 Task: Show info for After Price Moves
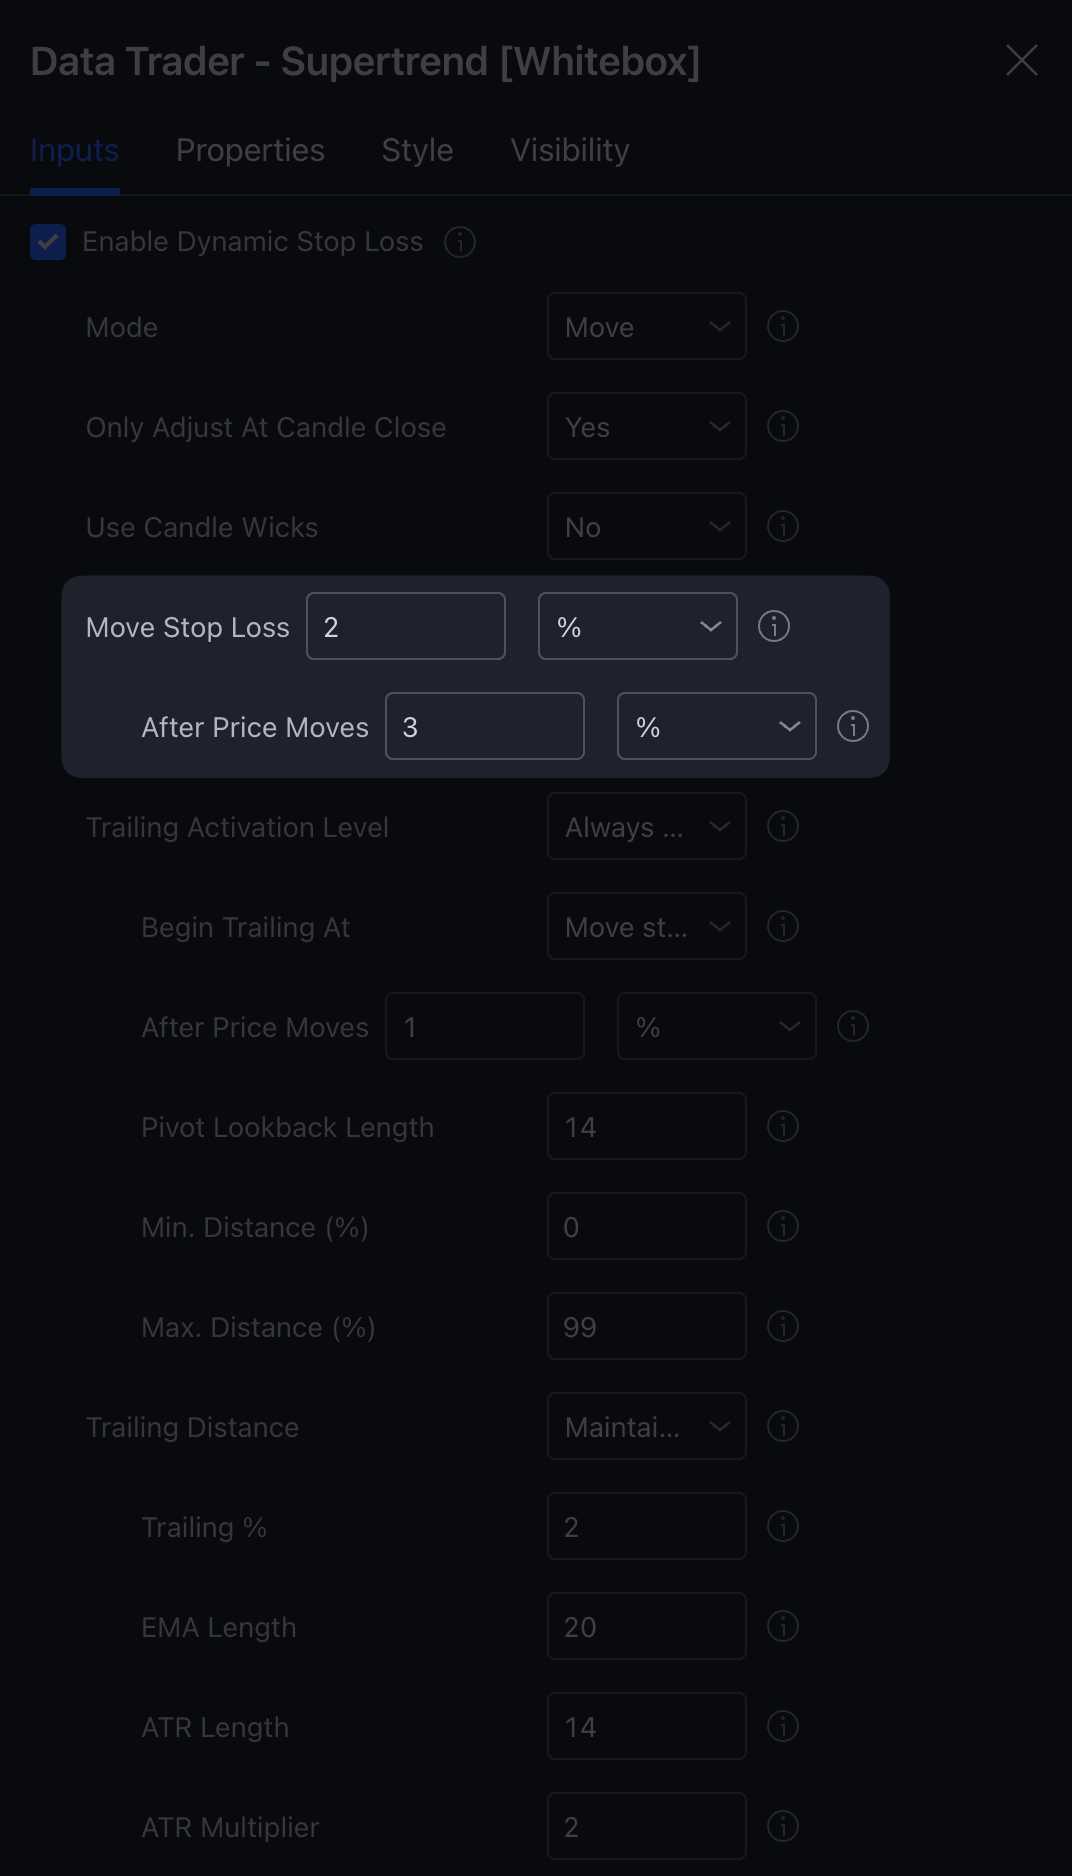click(x=852, y=726)
